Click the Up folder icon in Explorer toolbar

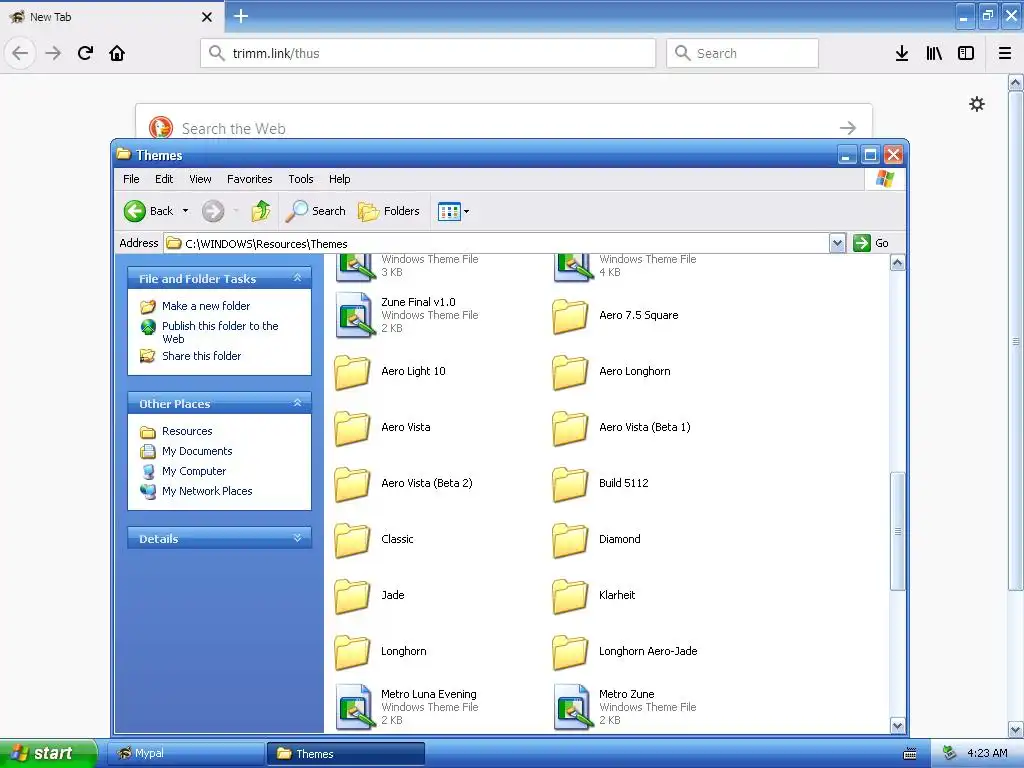point(261,211)
